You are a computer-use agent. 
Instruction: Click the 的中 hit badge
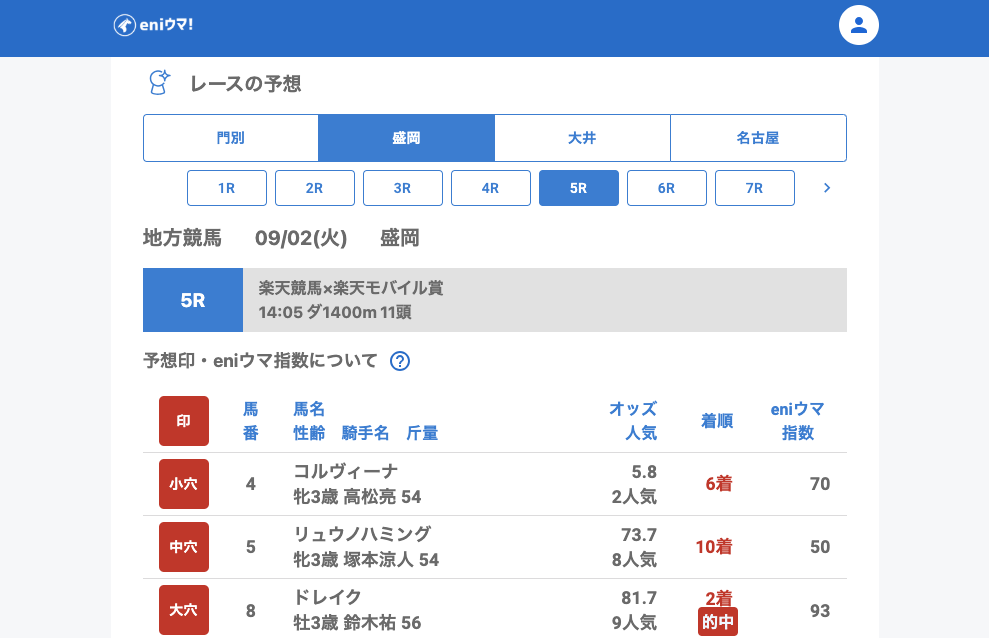(717, 622)
